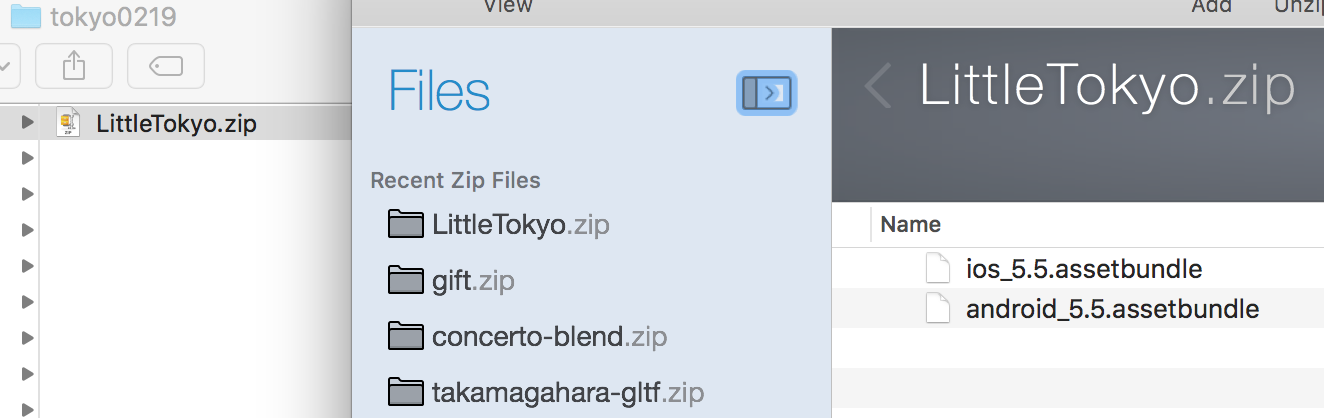
Task: Click the ios_5.5.assetbundle file icon
Action: pos(937,269)
